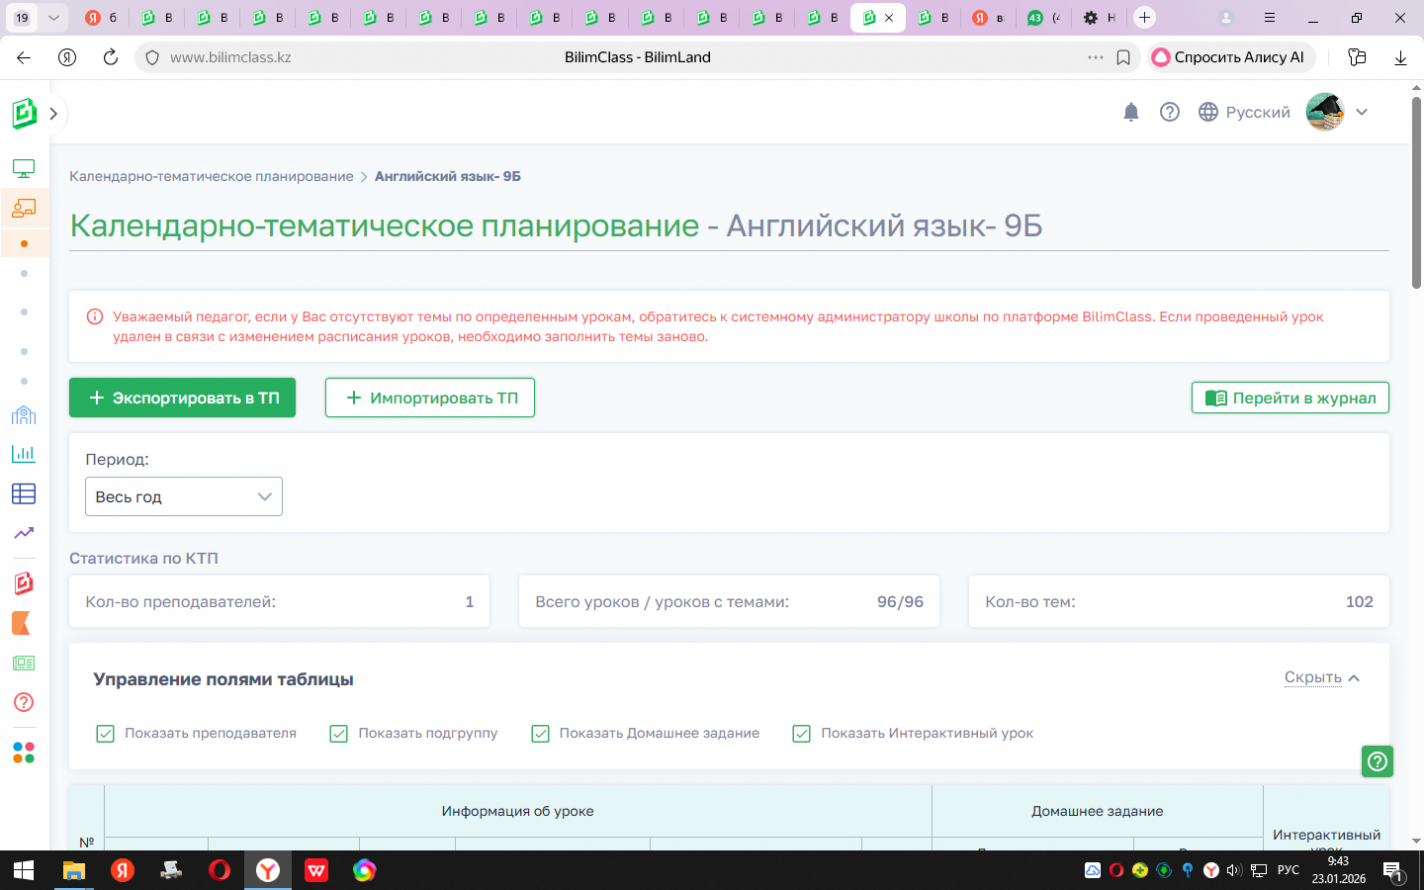Toggle Показать Домашнее задание checkbox
Screen dimensions: 1424x890
(540, 734)
